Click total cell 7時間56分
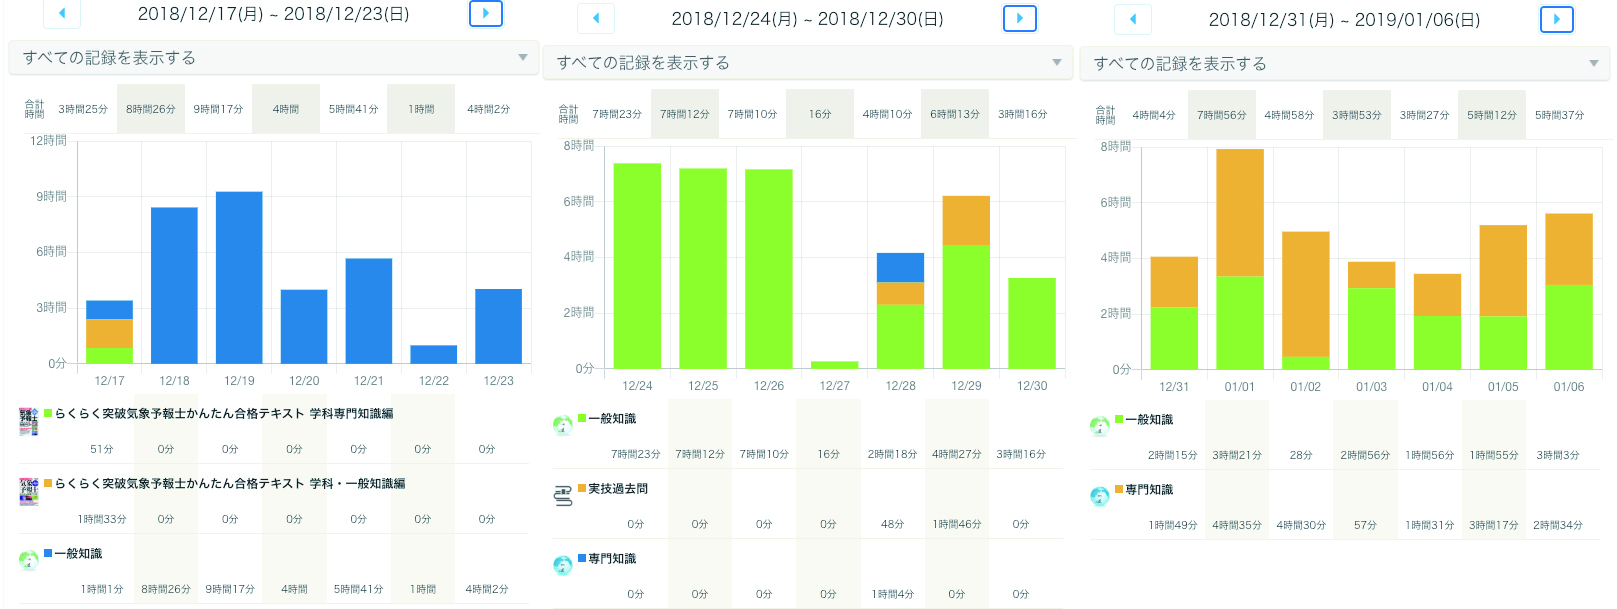 [1222, 115]
